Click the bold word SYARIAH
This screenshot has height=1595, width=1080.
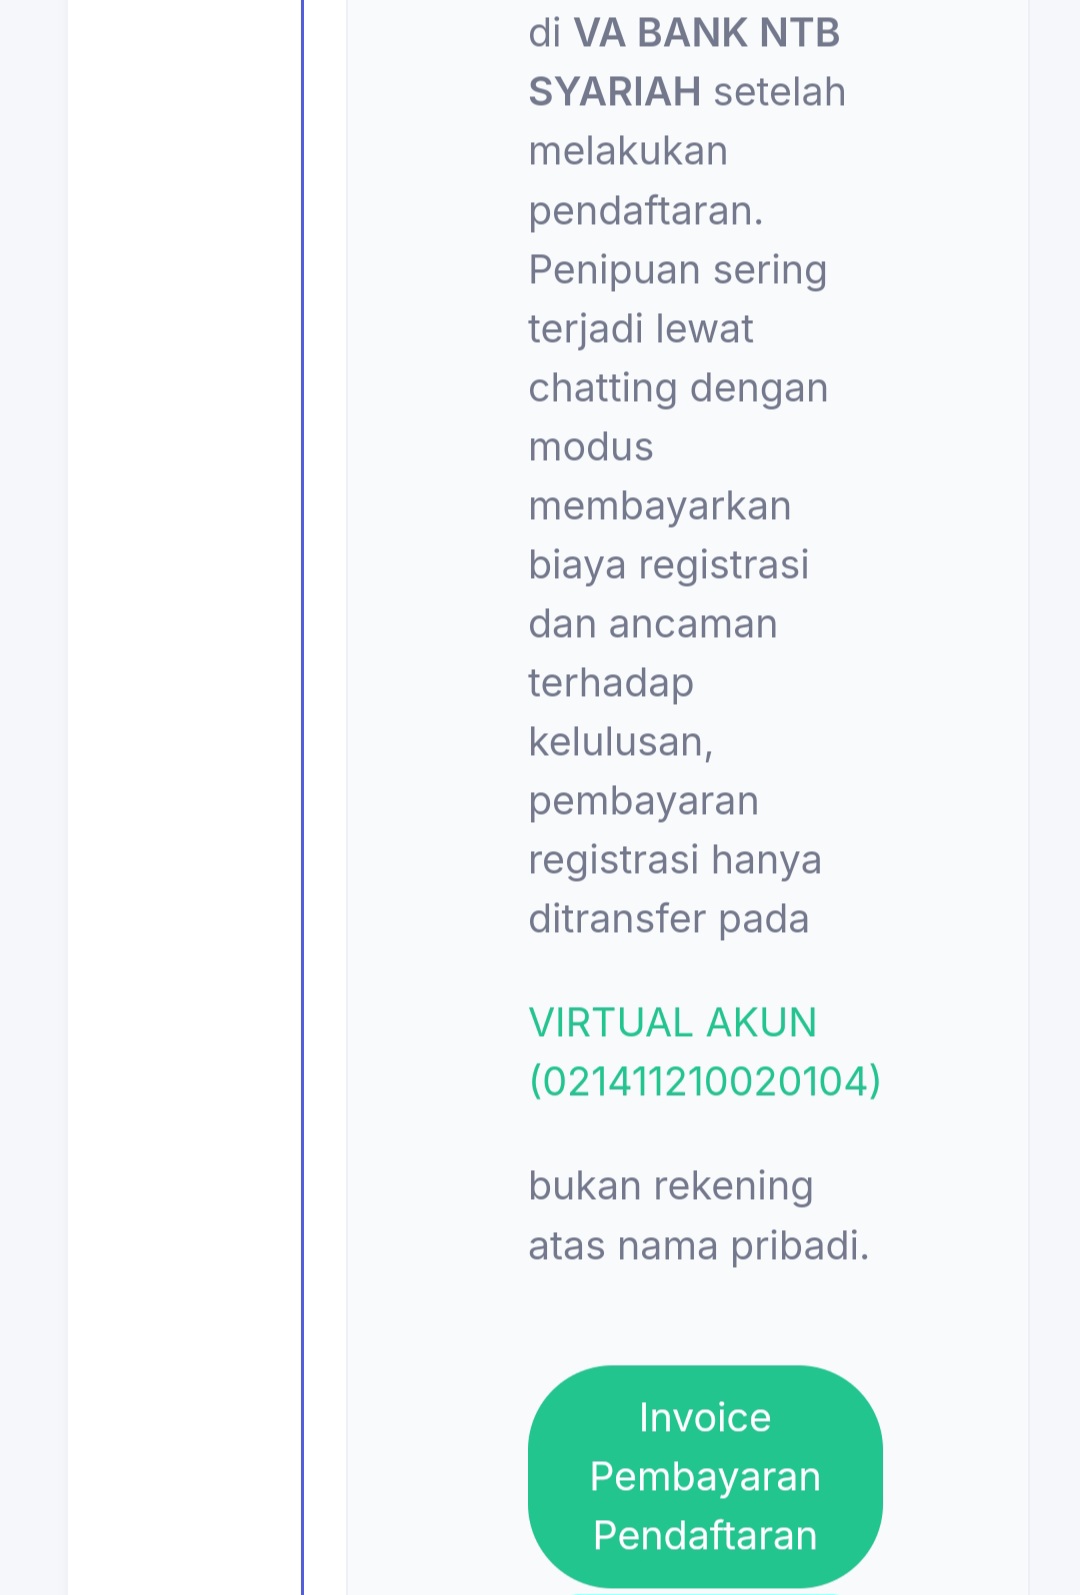point(615,92)
